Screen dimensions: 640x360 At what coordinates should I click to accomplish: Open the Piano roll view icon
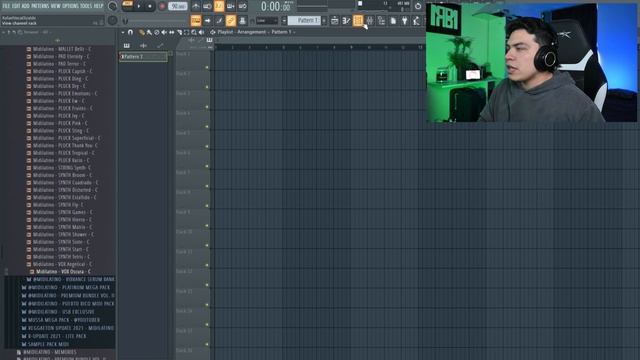[x=346, y=20]
